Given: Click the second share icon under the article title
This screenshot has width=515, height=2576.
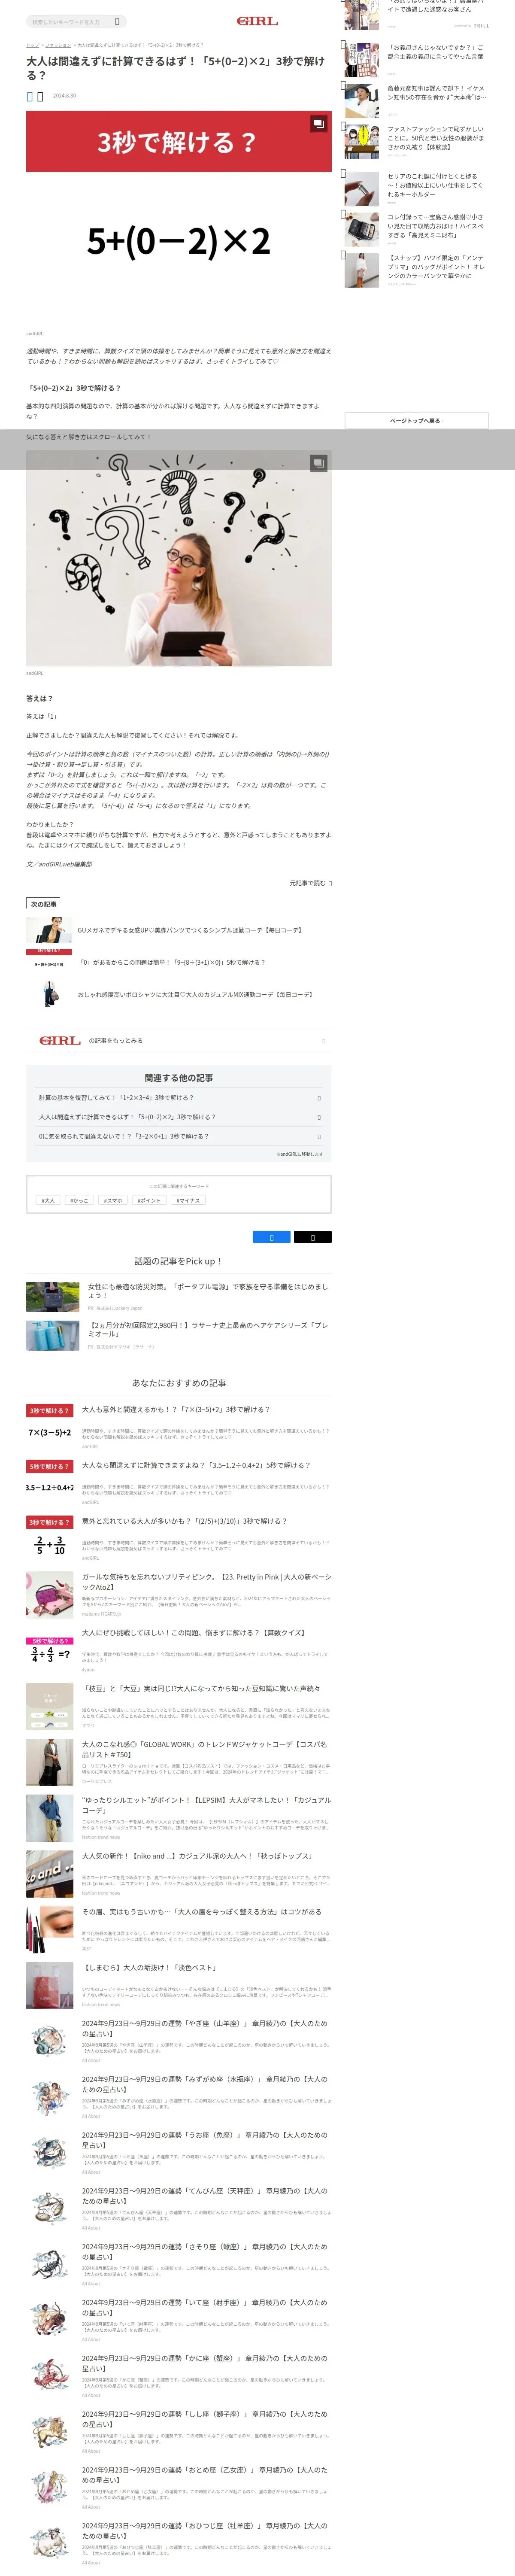Looking at the screenshot, I should pos(40,96).
